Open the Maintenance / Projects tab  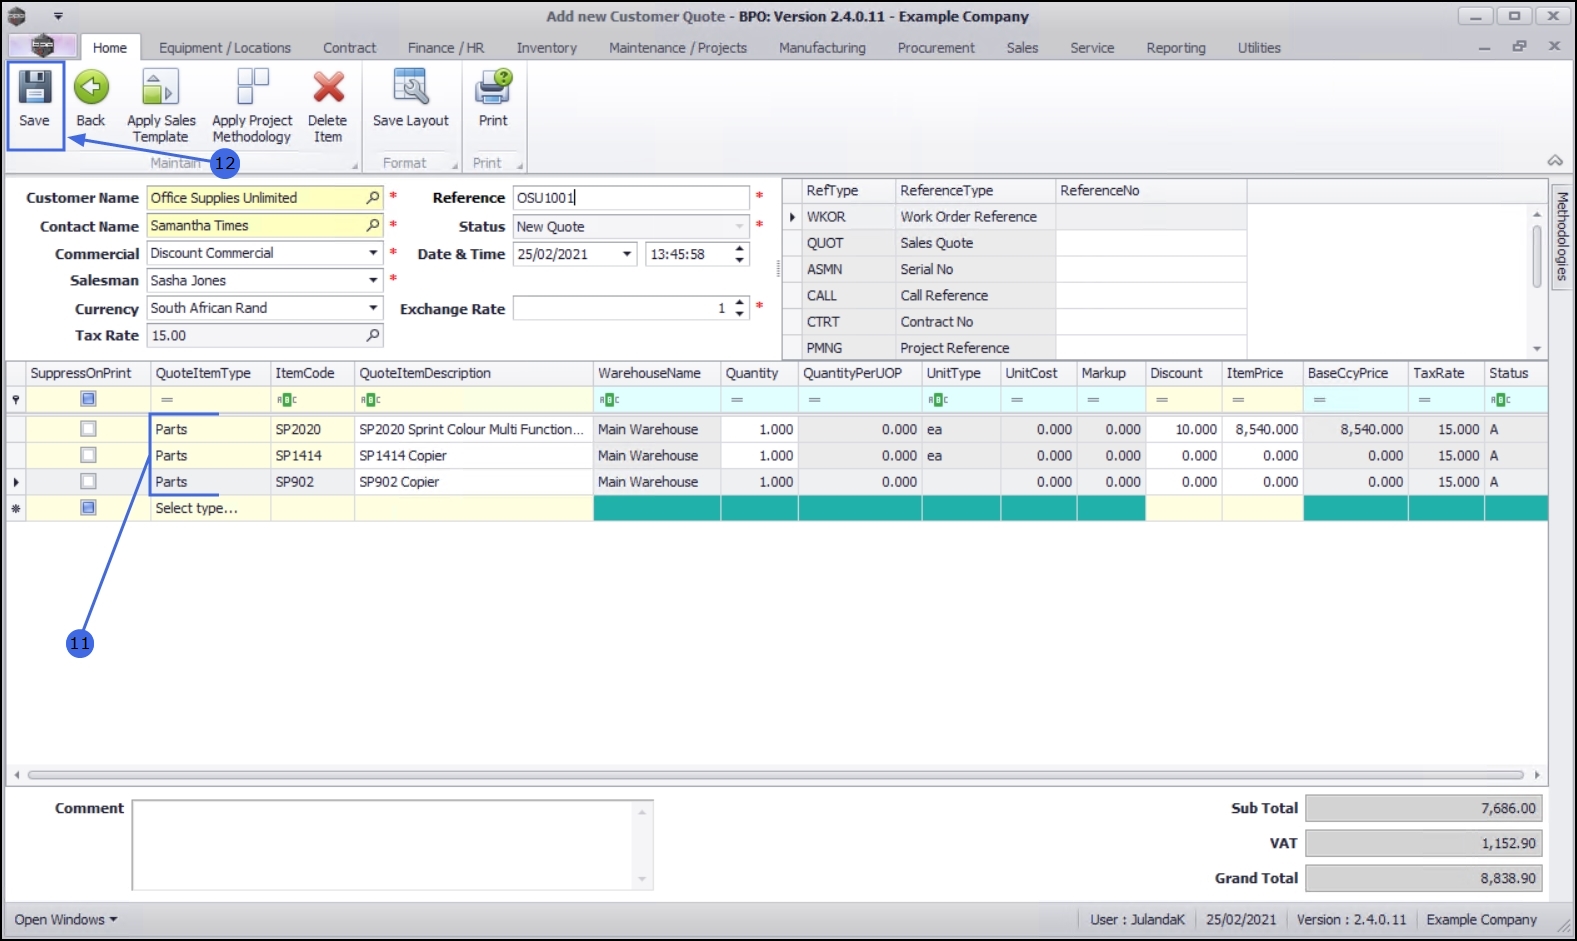(x=678, y=48)
